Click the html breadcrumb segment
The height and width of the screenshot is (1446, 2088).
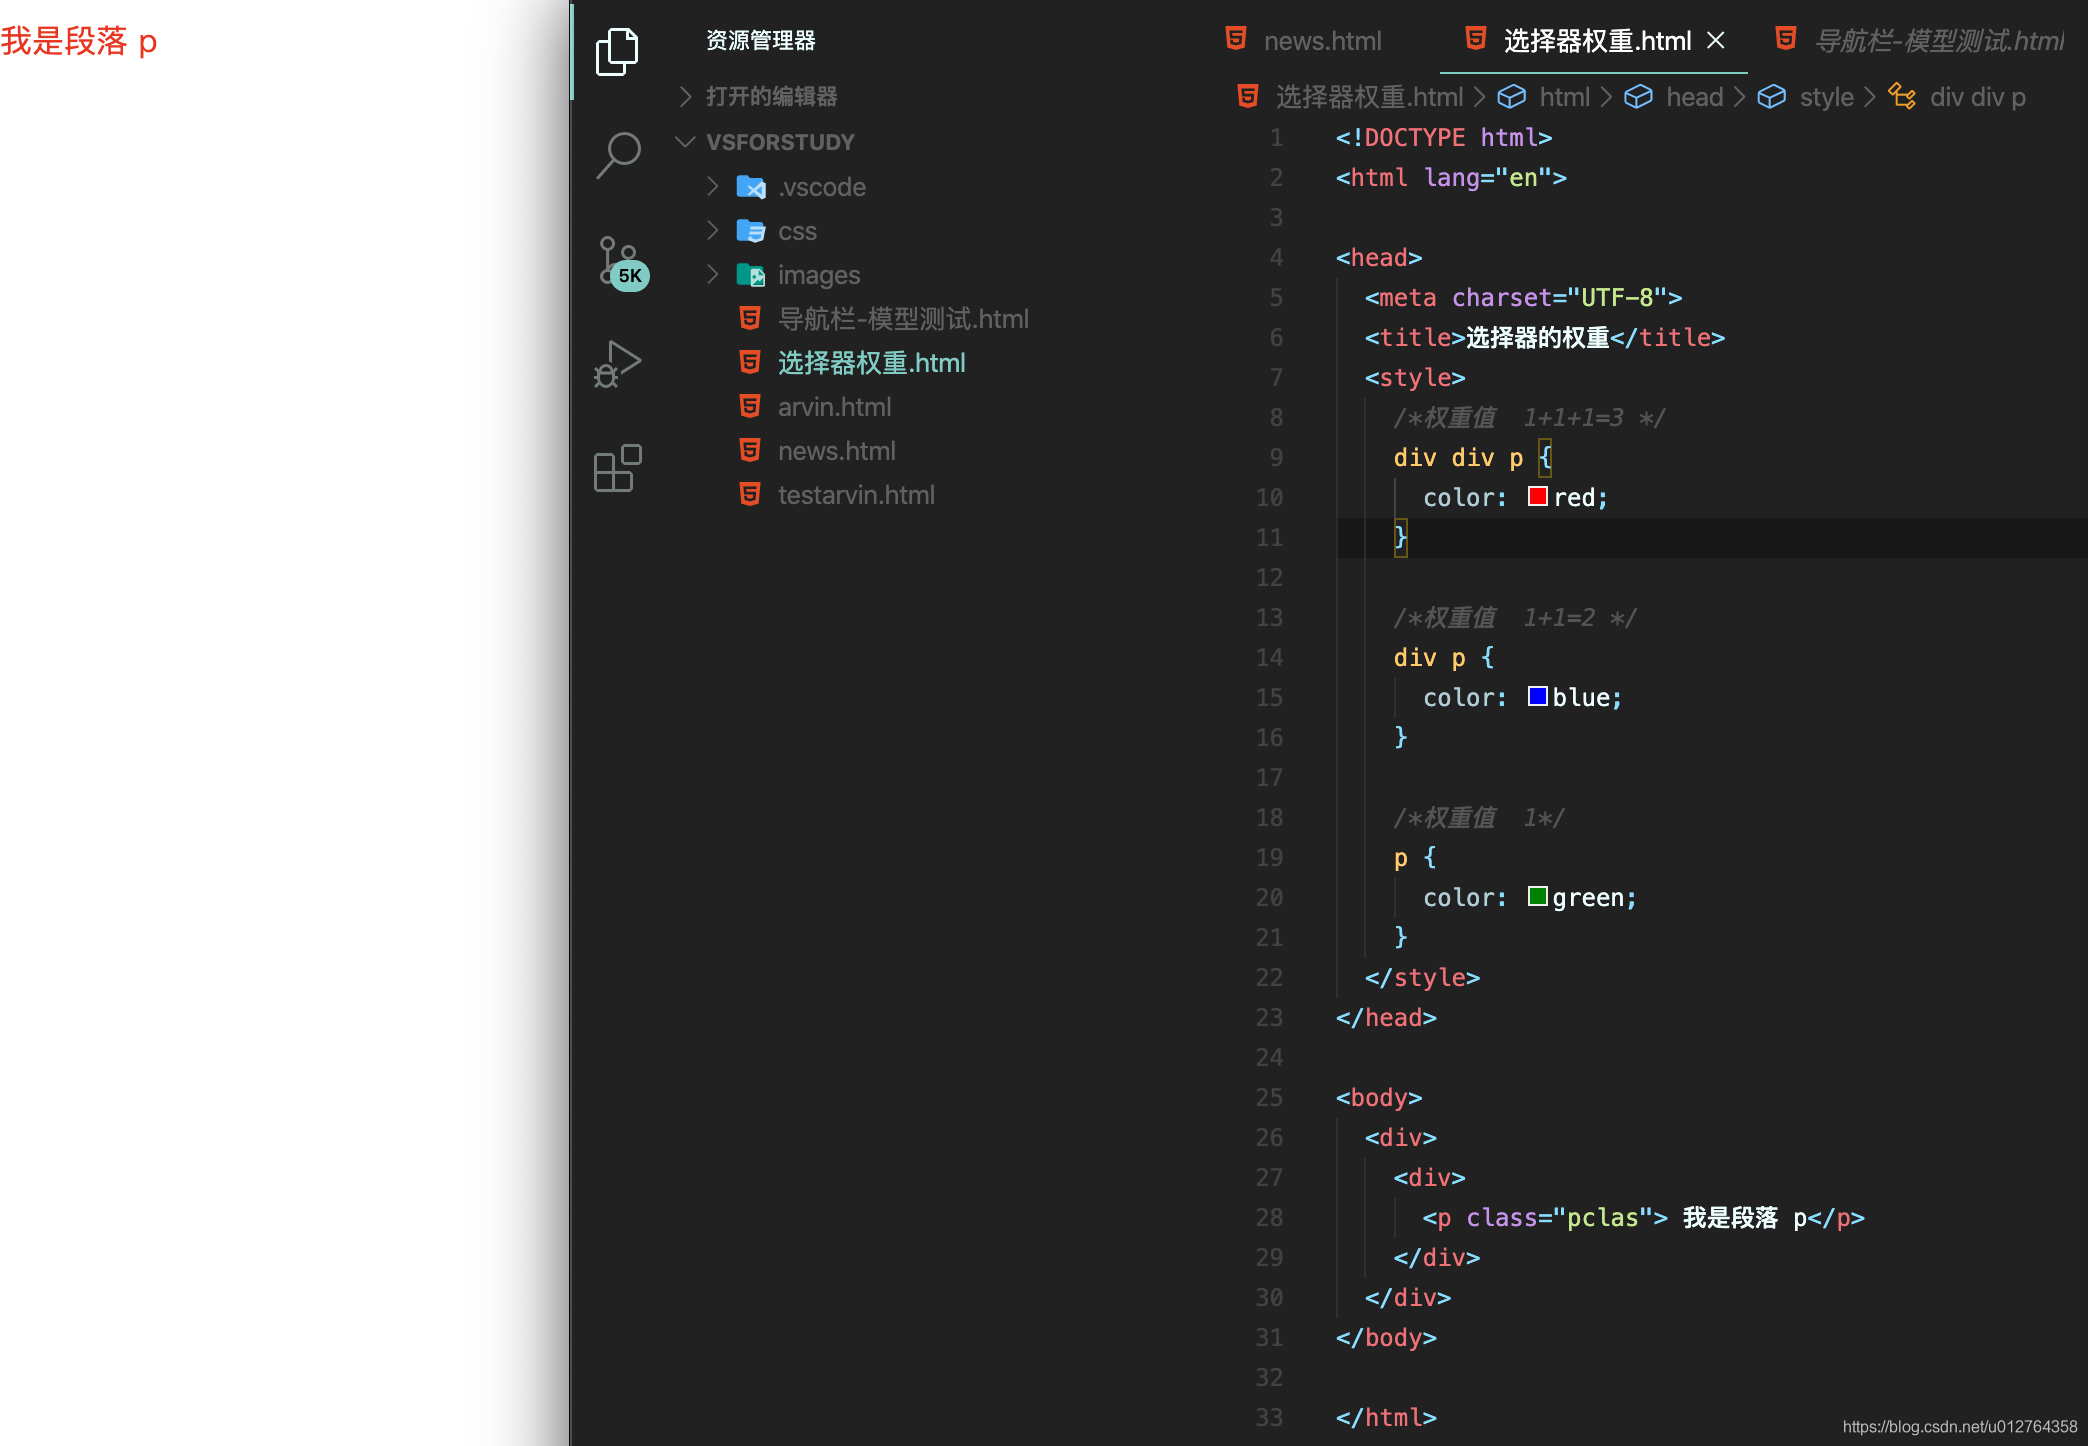coord(1564,97)
